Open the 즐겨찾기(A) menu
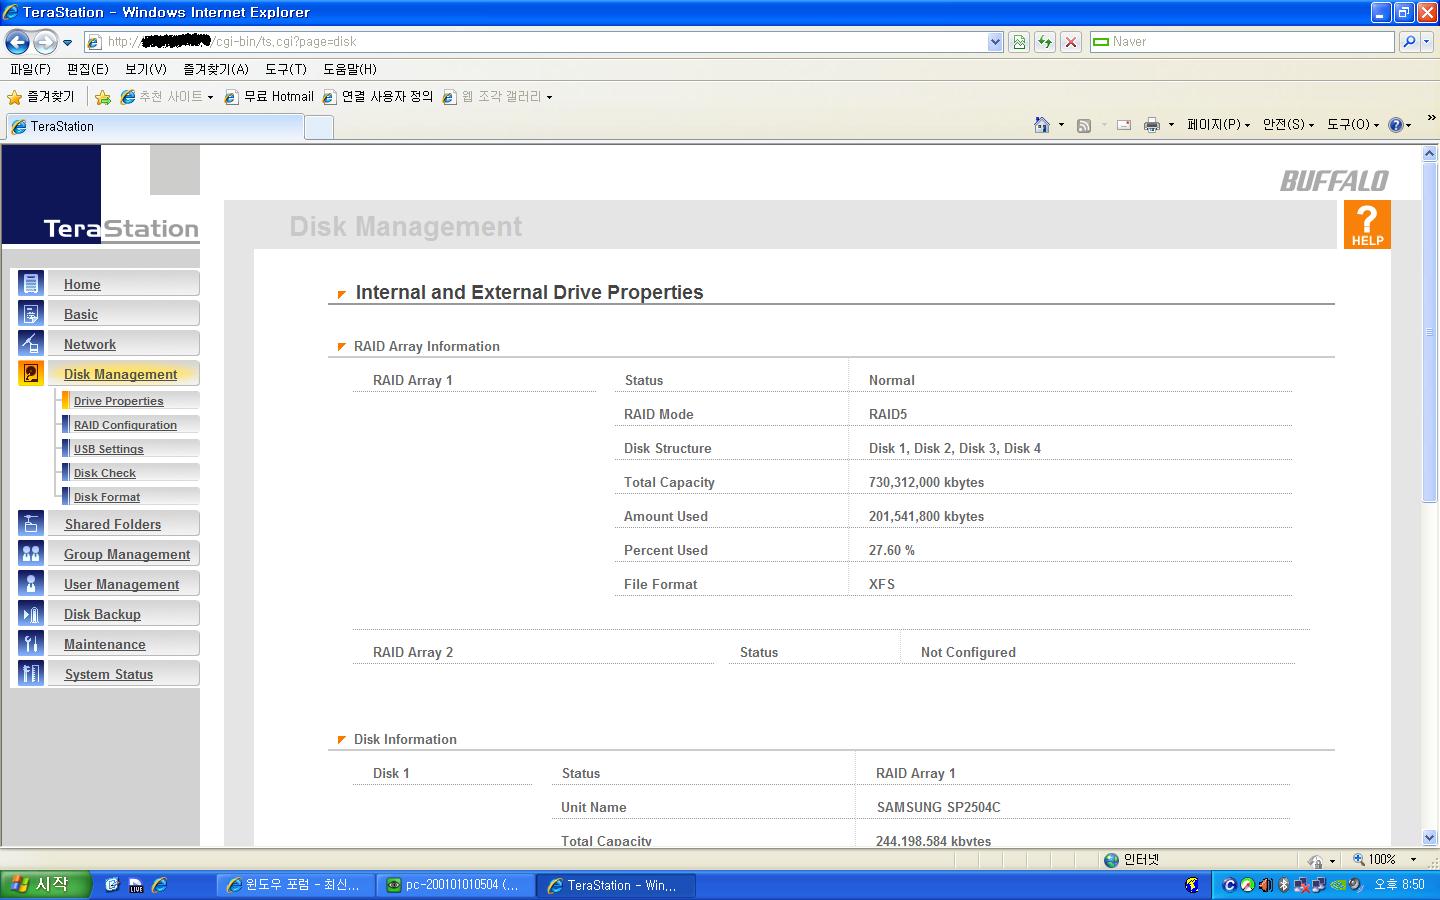Screen dimensions: 1440x900 pos(215,69)
